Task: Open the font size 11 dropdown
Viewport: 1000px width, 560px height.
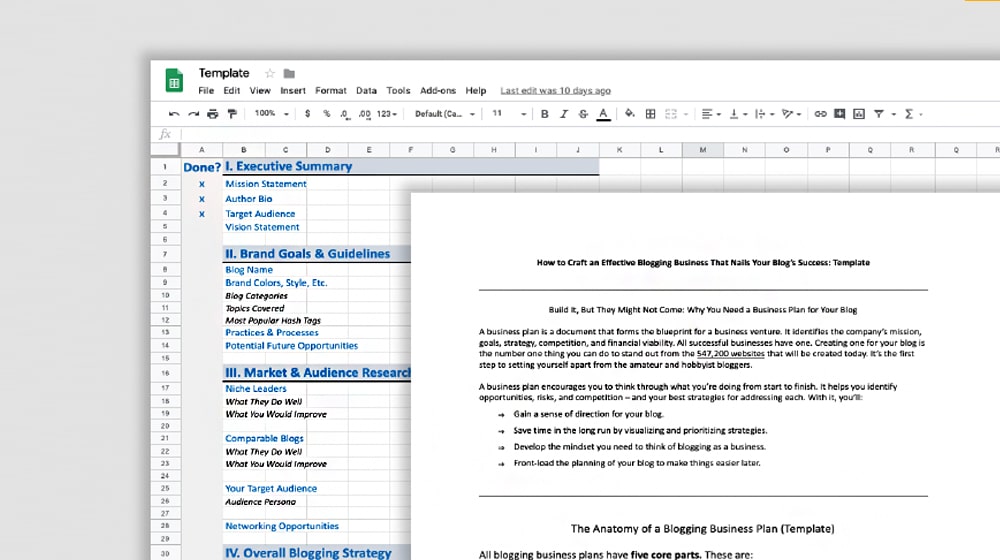Action: pyautogui.click(x=506, y=114)
